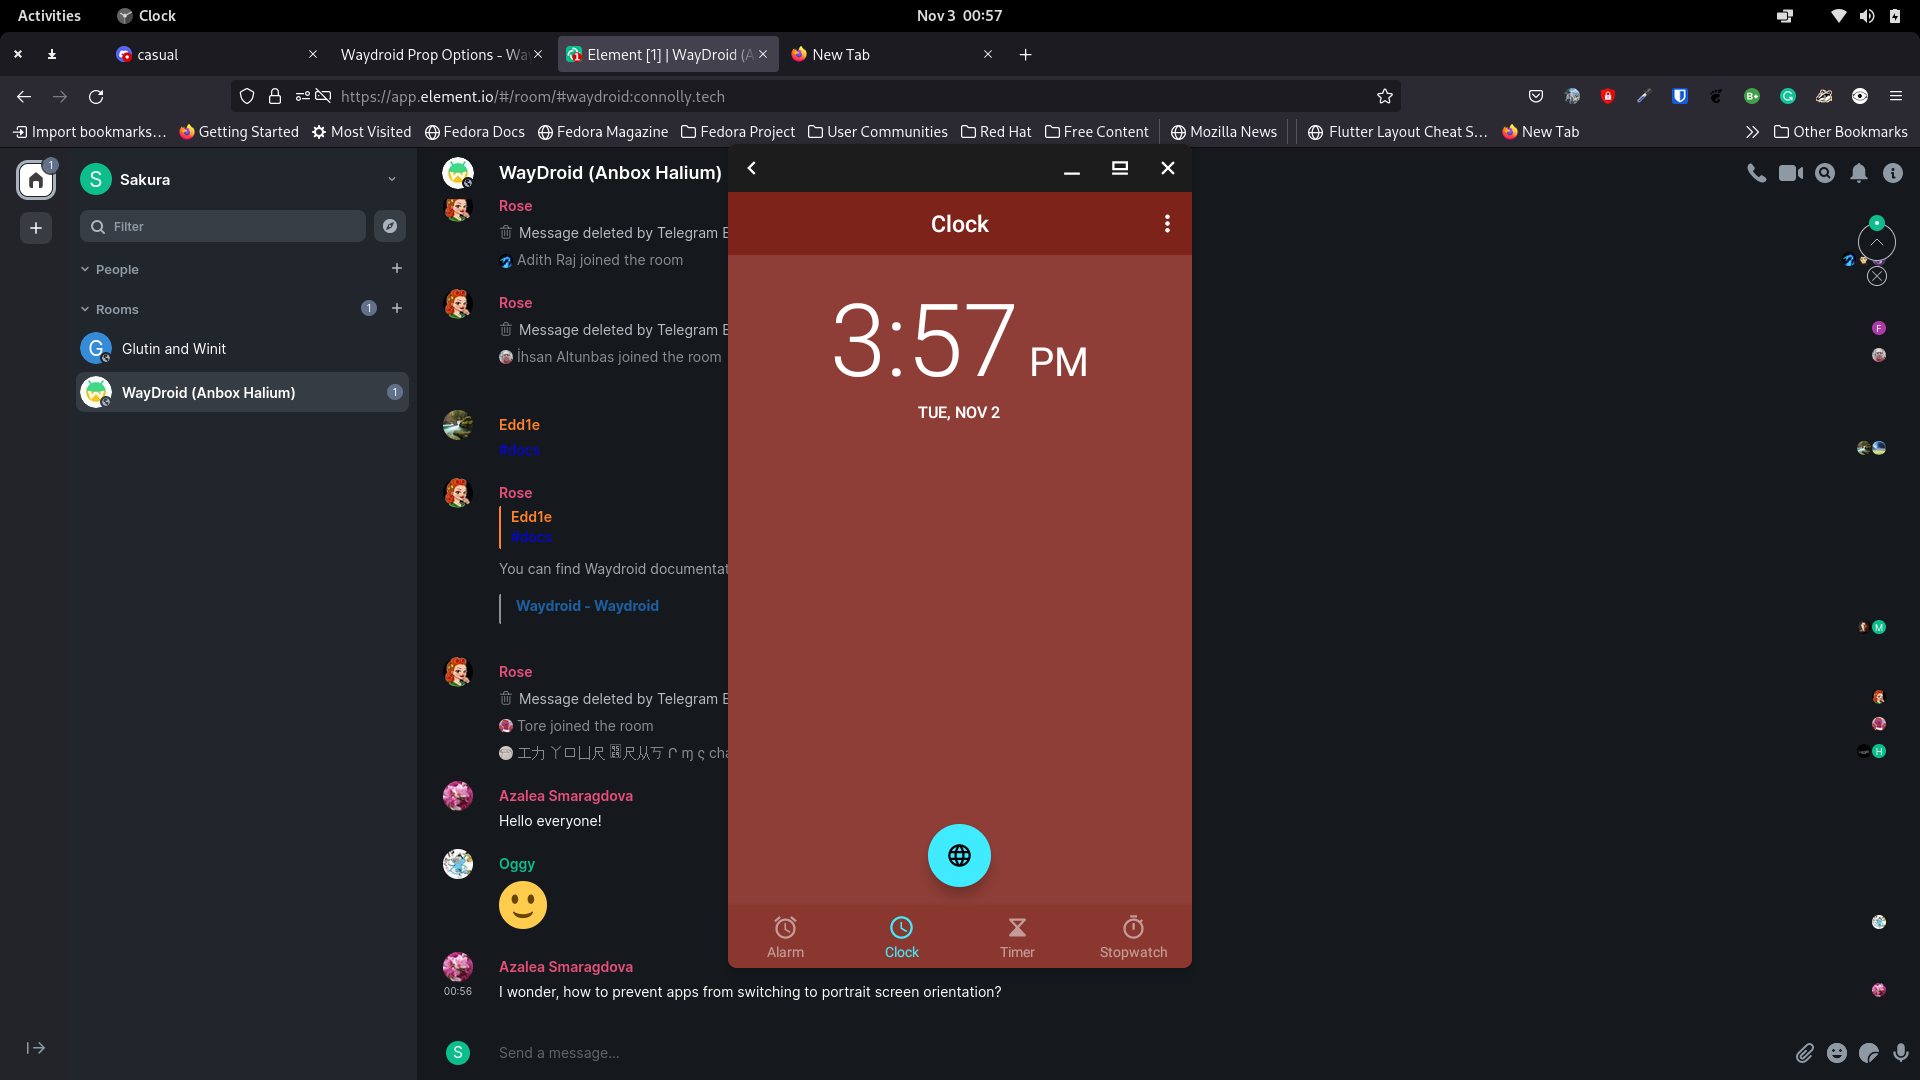Open the emoji picker in the composer
Image resolution: width=1920 pixels, height=1080 pixels.
pos(1837,1053)
